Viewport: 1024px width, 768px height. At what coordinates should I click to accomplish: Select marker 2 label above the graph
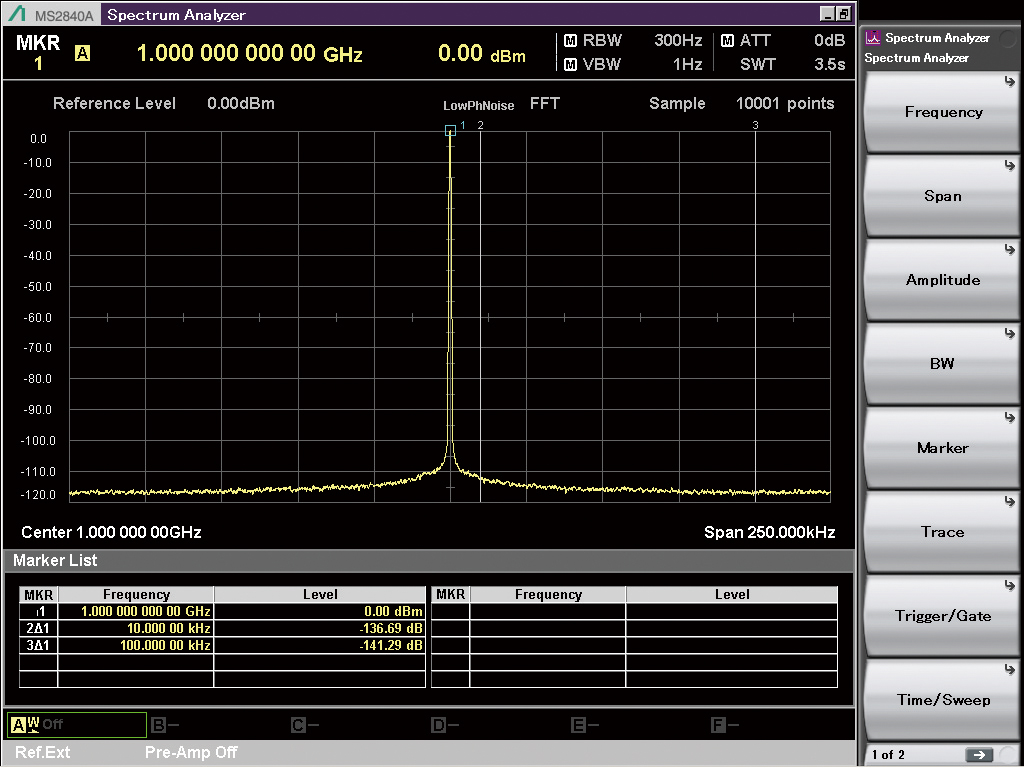coord(481,125)
